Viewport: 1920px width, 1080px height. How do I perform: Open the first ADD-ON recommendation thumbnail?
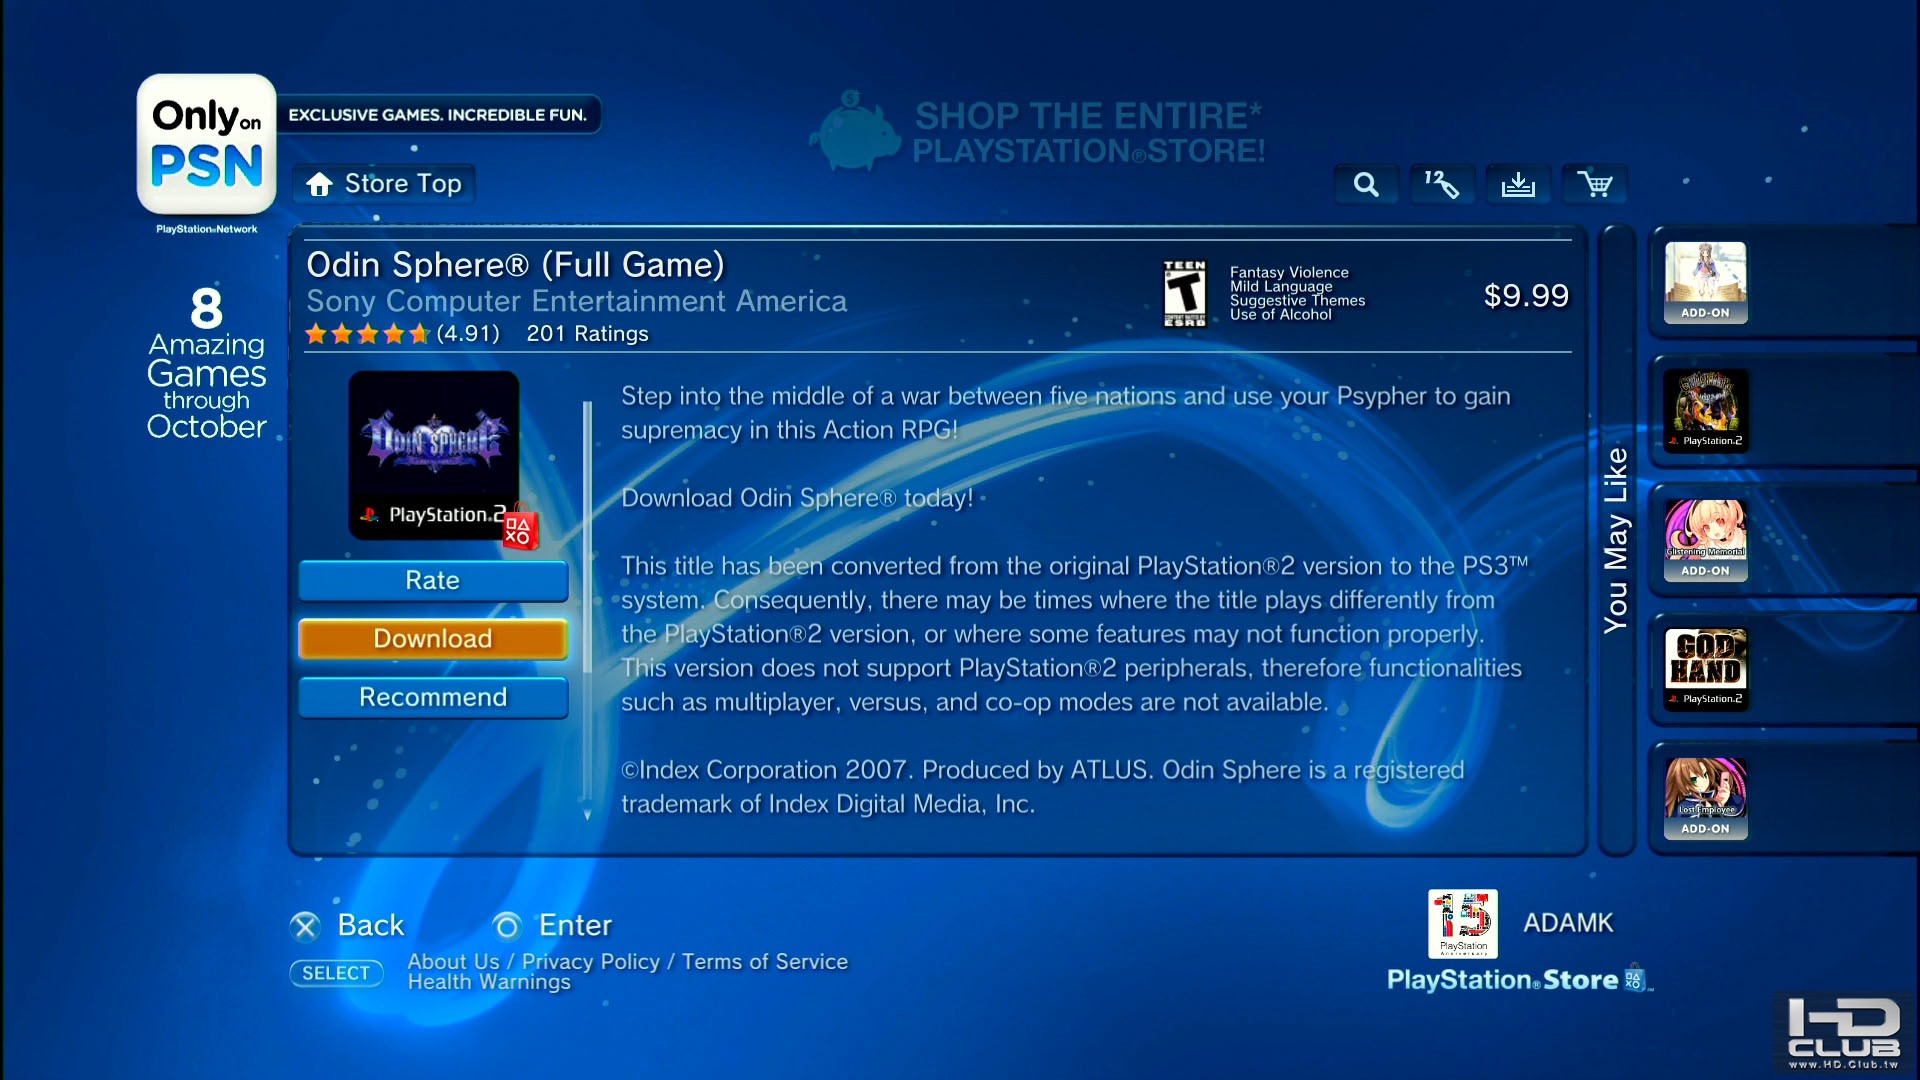pos(1705,282)
